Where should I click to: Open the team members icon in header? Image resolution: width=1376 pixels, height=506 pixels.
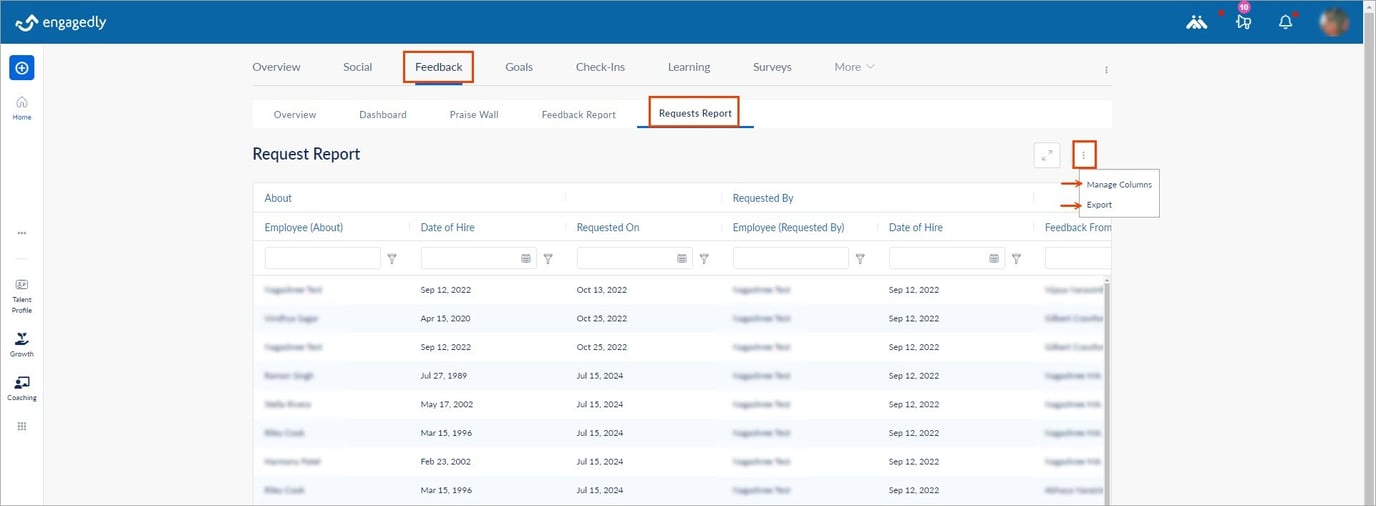tap(1196, 22)
